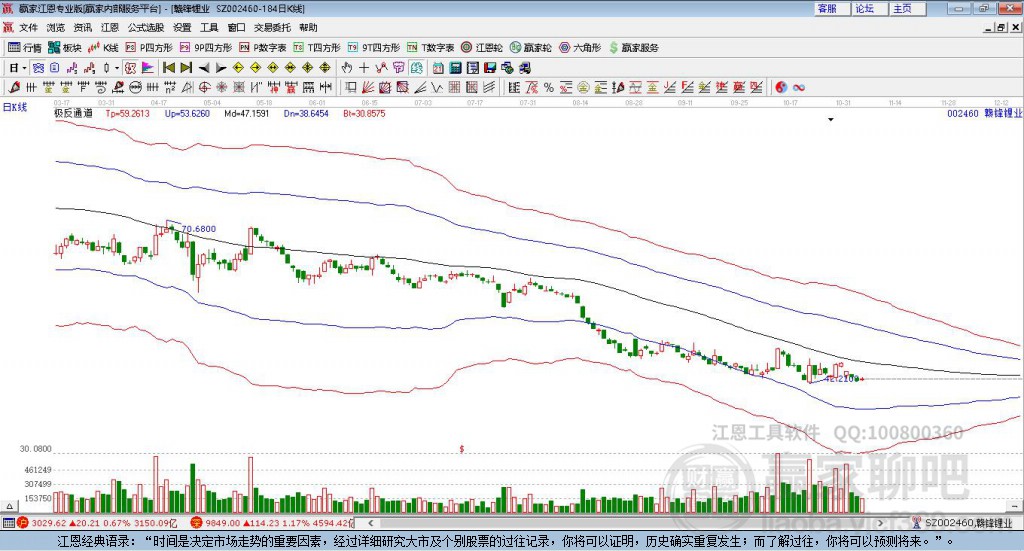Click the 极反通道 indicator name
Image resolution: width=1024 pixels, height=551 pixels.
pos(73,114)
